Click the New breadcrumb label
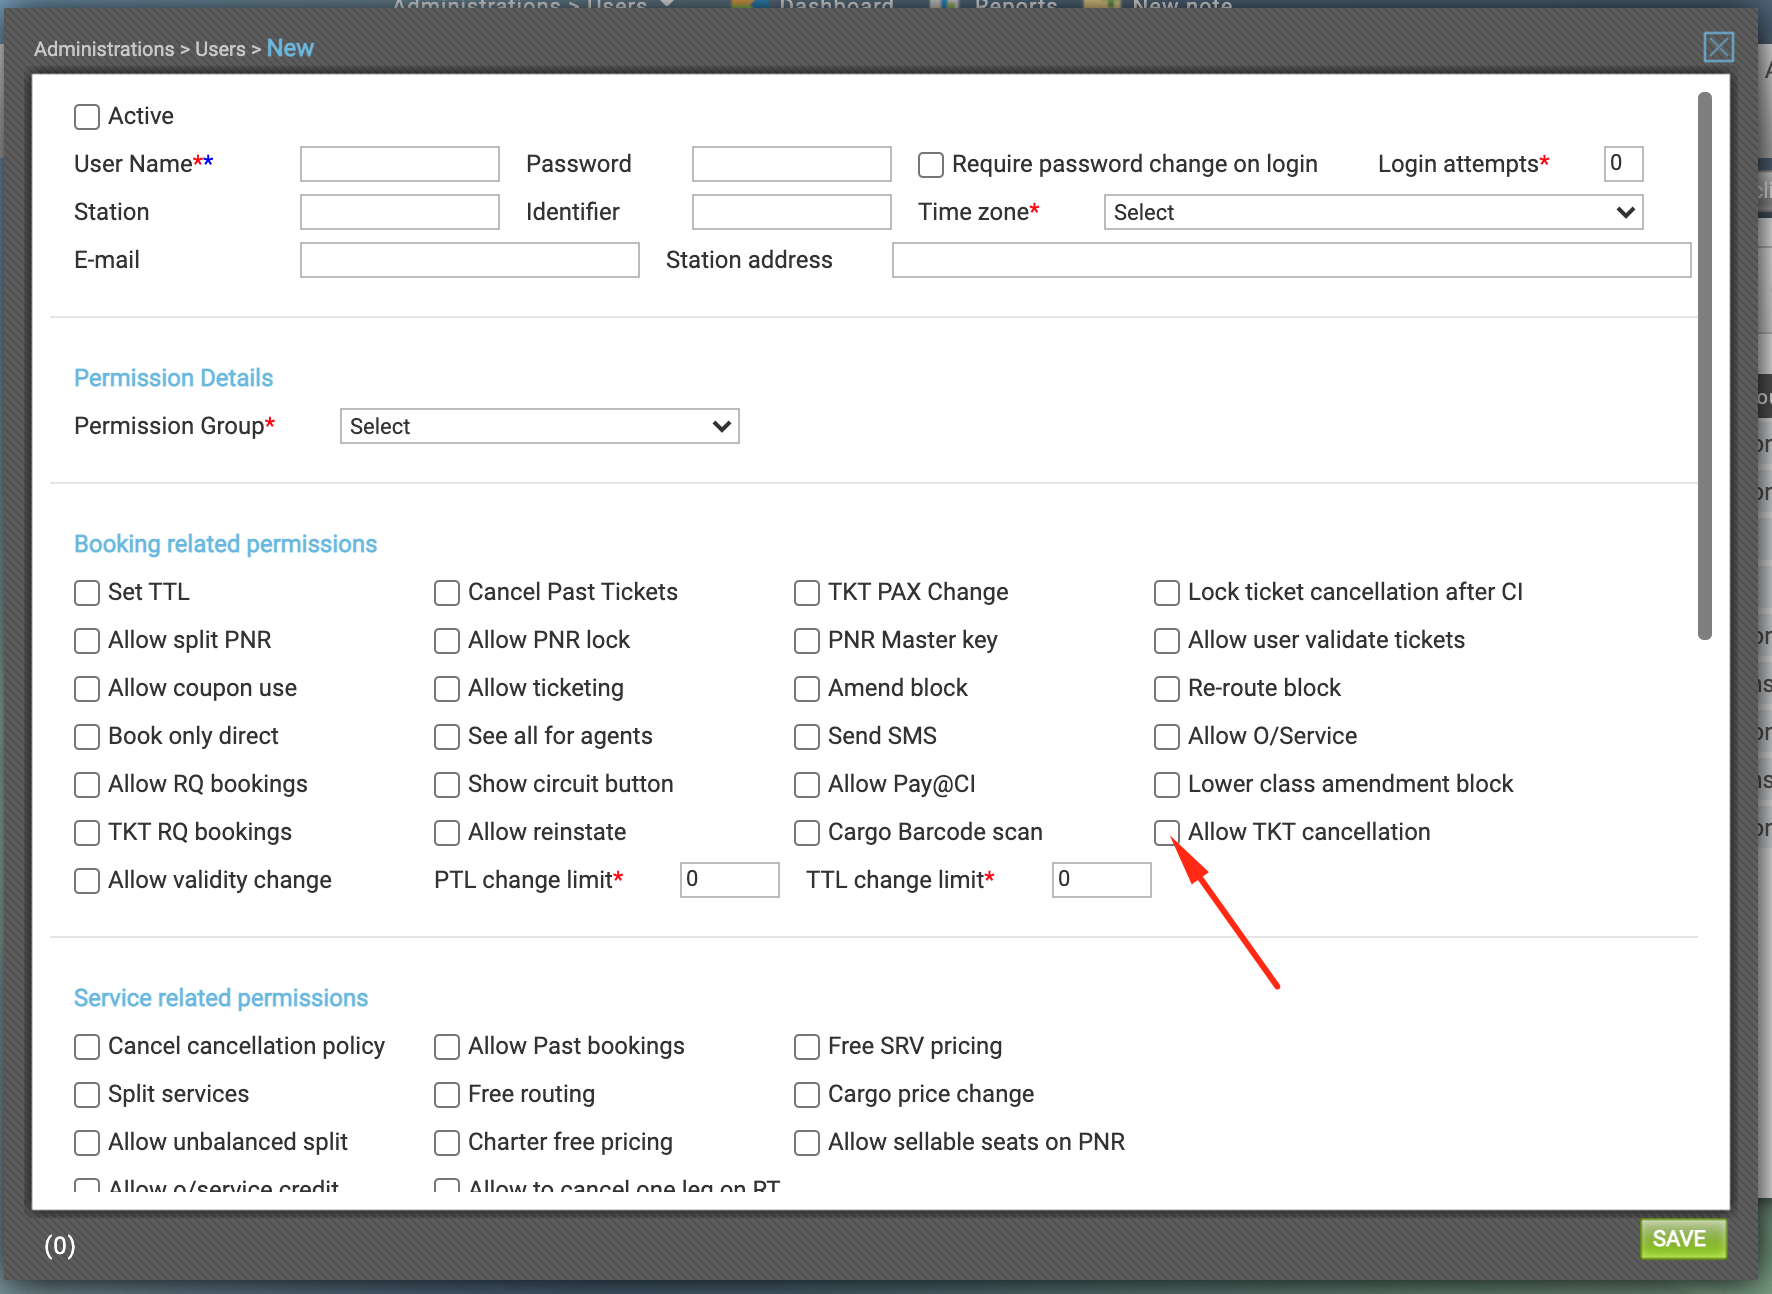 coord(290,48)
